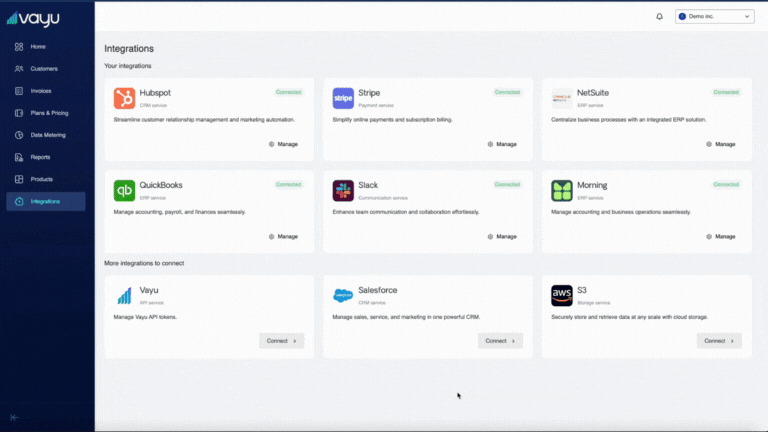Open Data Metering menu item
Screen dimensions: 768x432
tap(46, 135)
